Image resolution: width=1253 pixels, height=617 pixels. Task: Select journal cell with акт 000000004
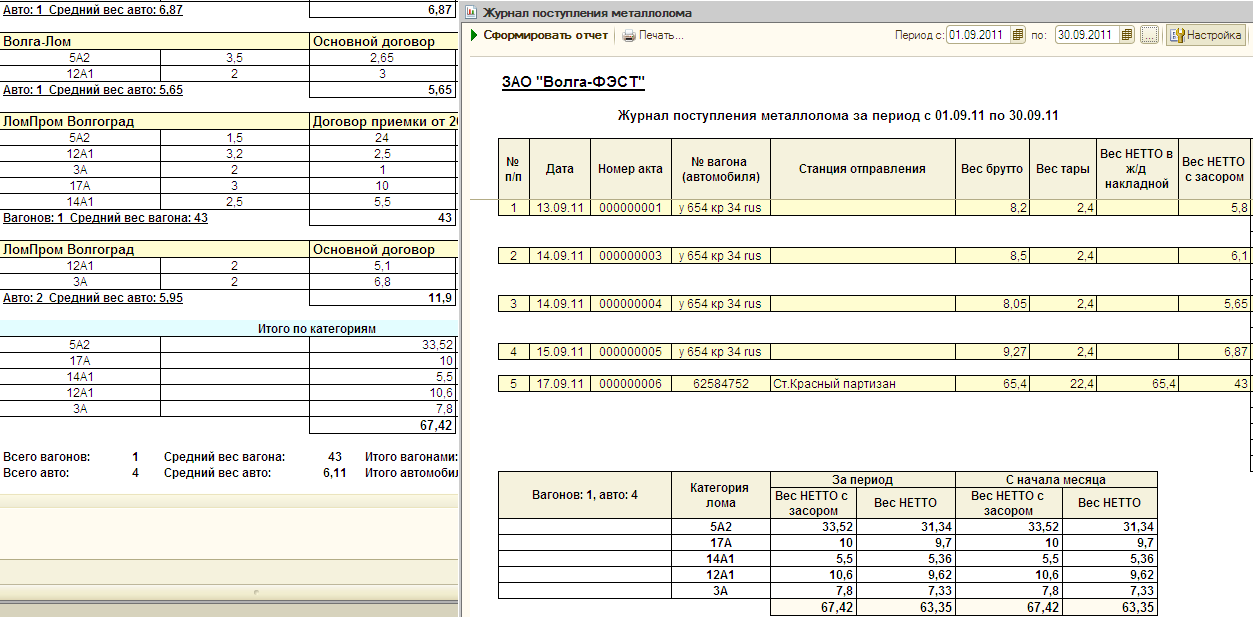tap(630, 304)
